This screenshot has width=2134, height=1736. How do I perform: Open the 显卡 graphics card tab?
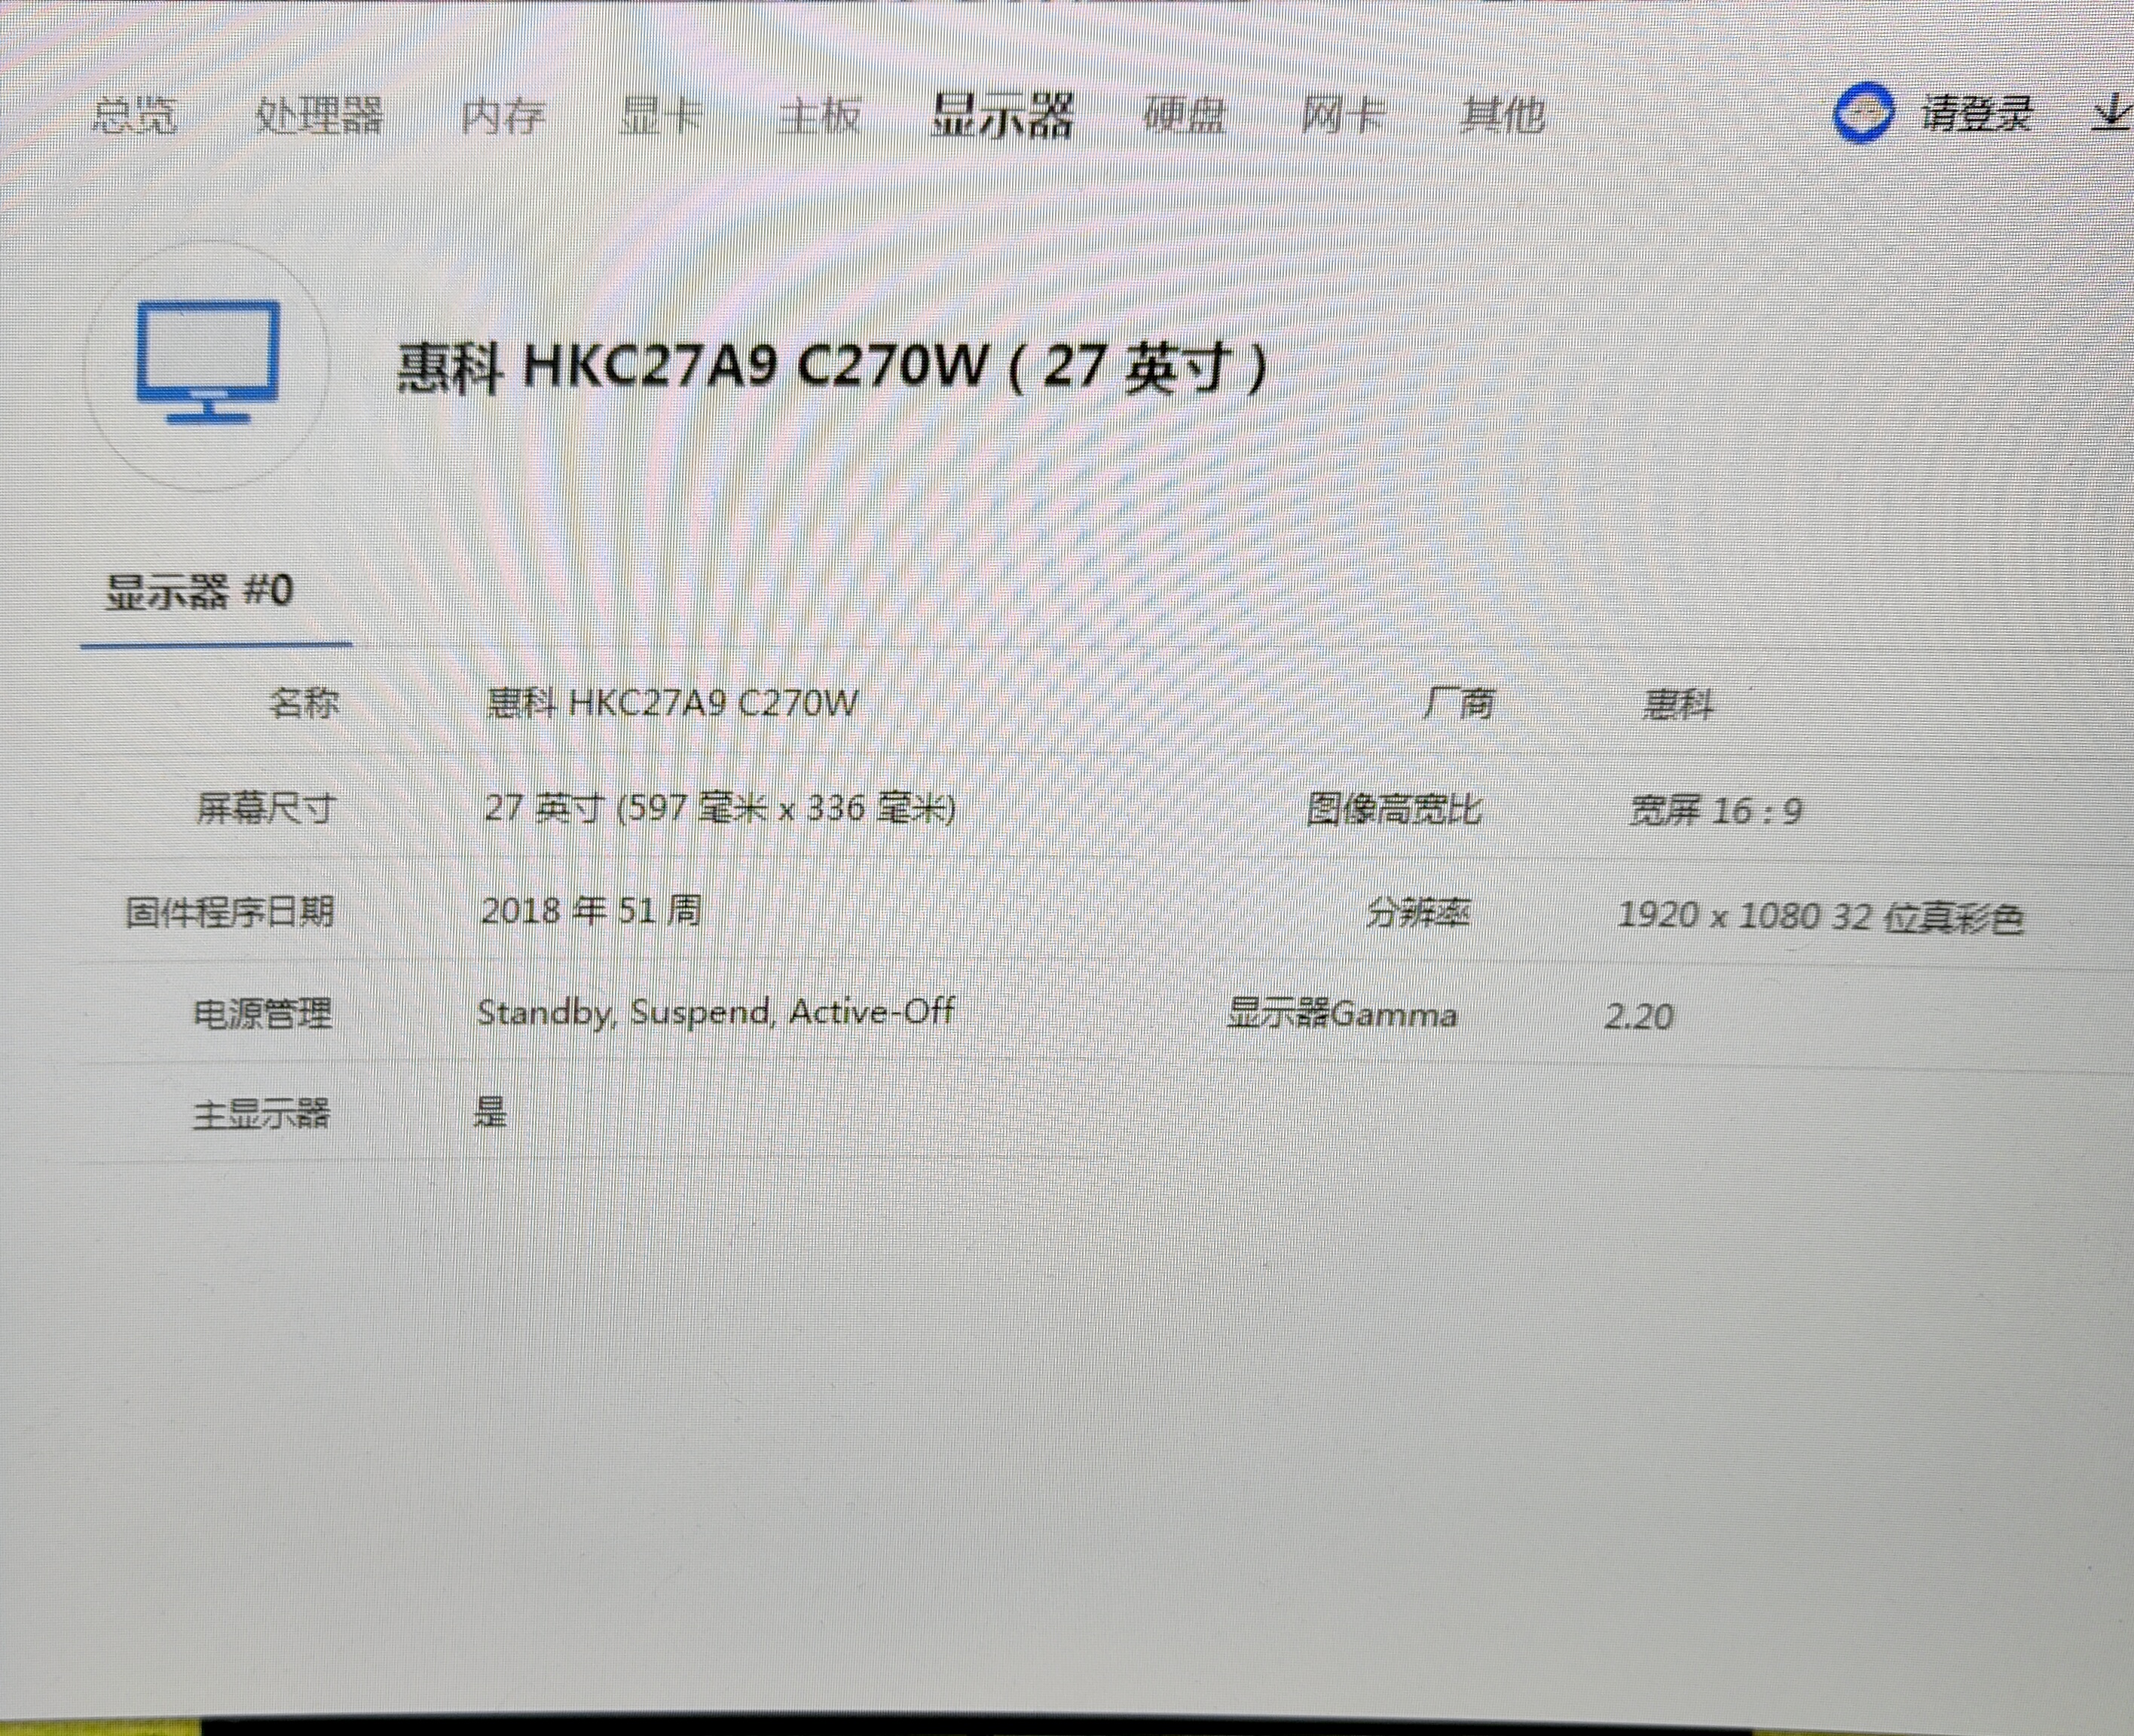point(661,117)
